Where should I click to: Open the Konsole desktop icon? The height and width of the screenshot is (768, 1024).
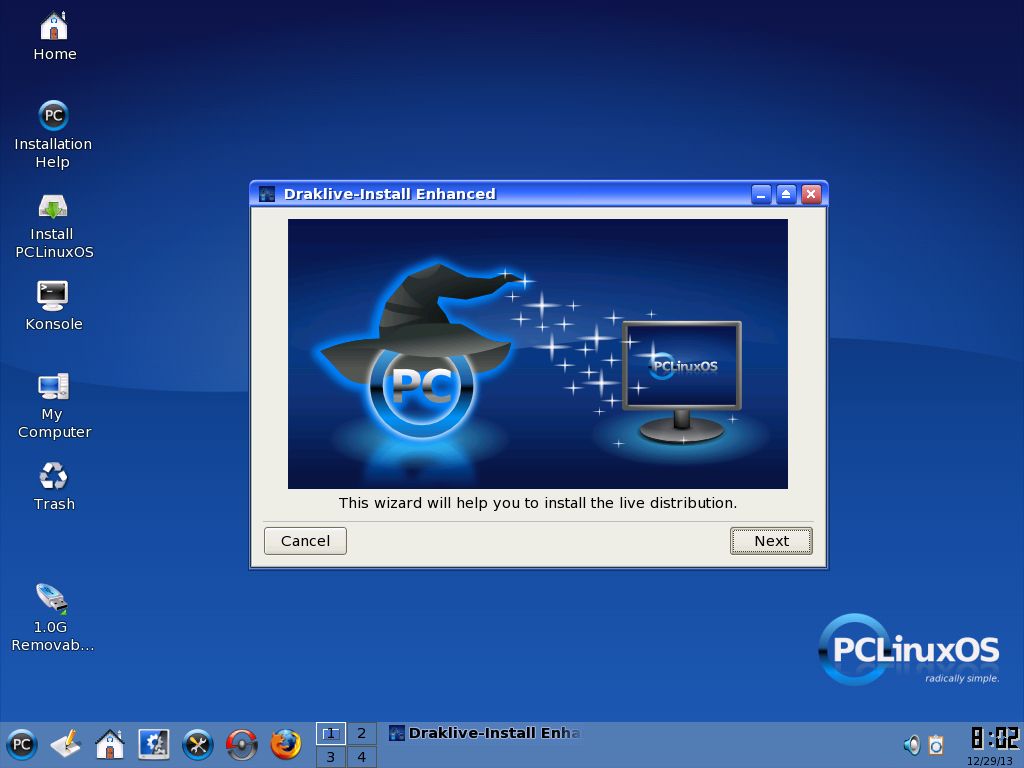(x=54, y=306)
